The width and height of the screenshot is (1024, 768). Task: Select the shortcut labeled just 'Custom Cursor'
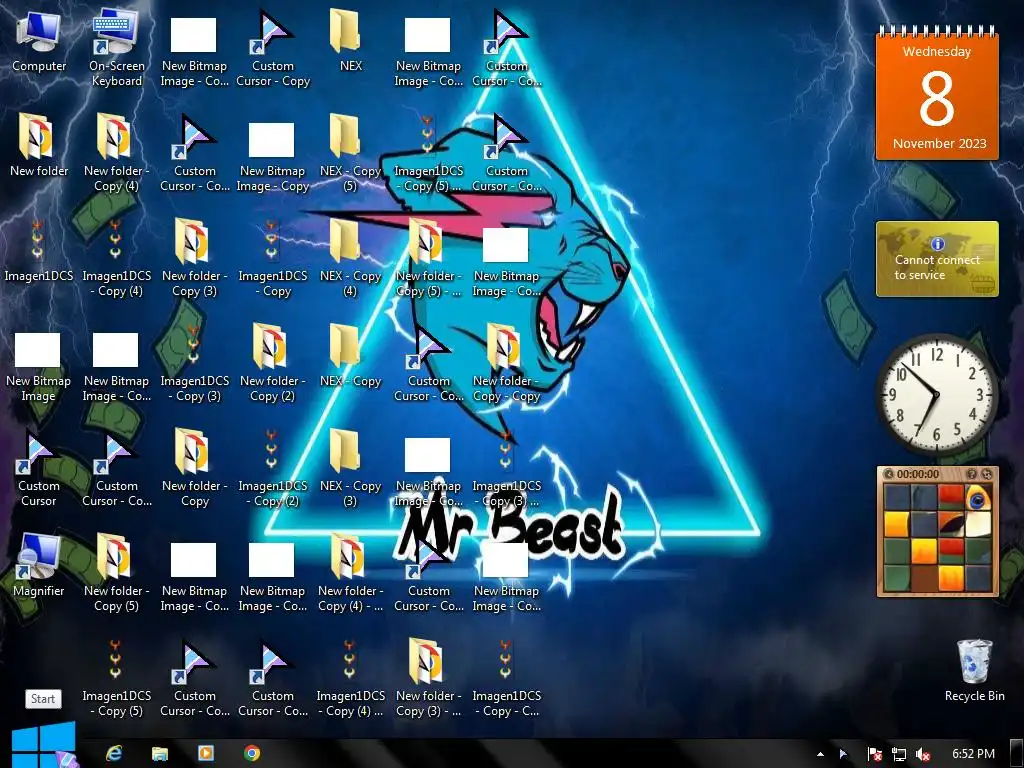pos(39,467)
